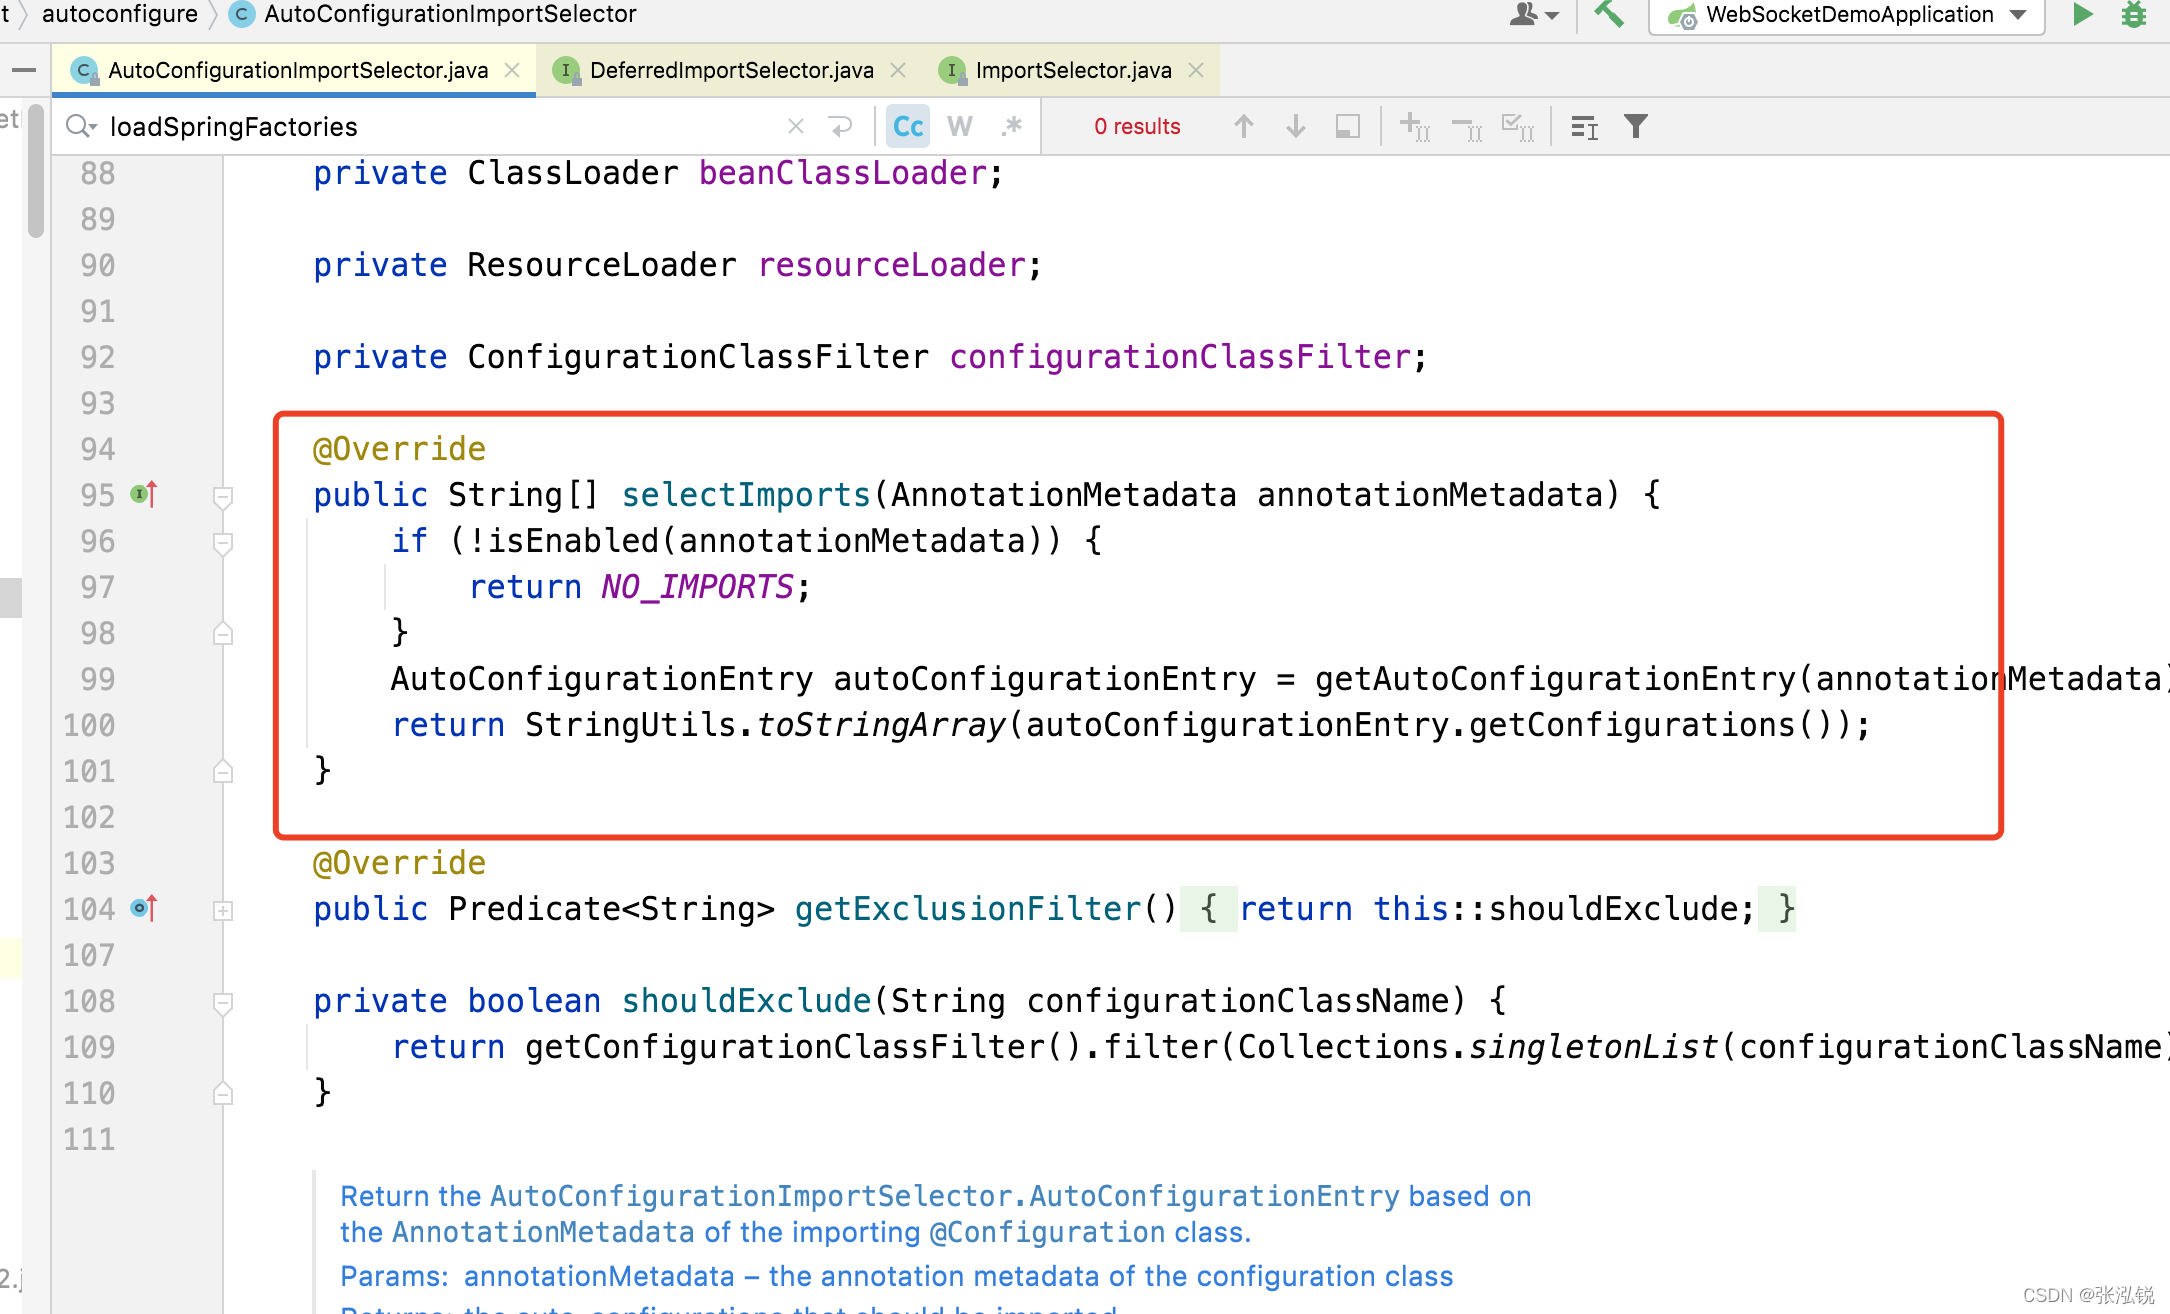Toggle Match Case search option
Image resolution: width=2170 pixels, height=1314 pixels.
908,127
